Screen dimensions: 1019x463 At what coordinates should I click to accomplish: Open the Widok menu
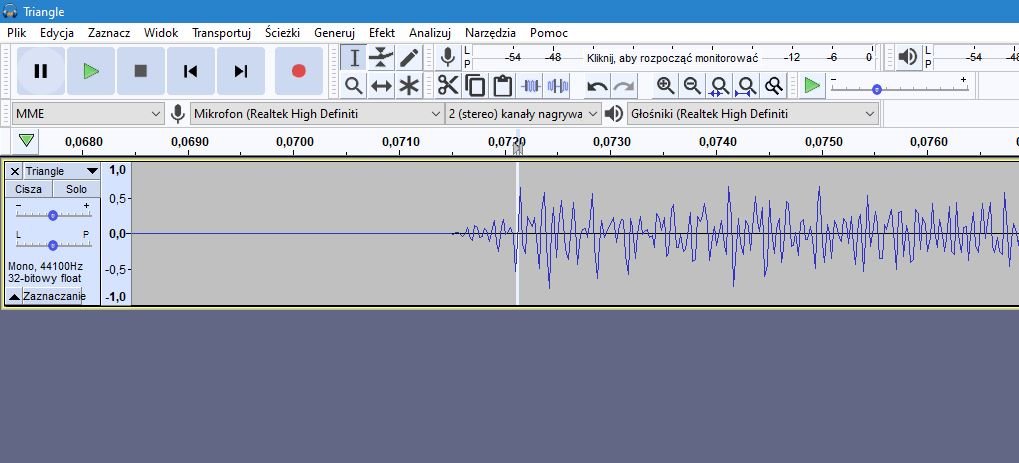161,33
